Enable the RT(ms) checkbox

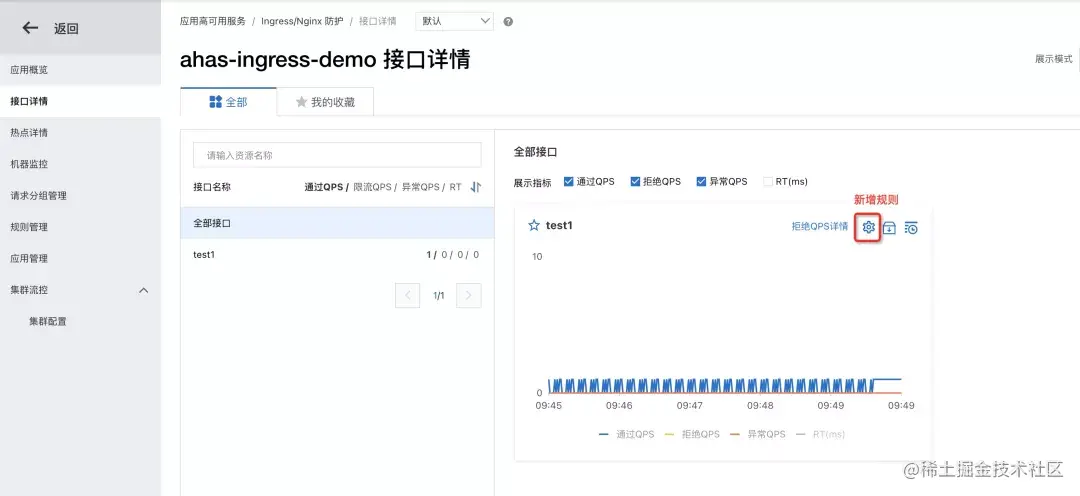tap(768, 182)
